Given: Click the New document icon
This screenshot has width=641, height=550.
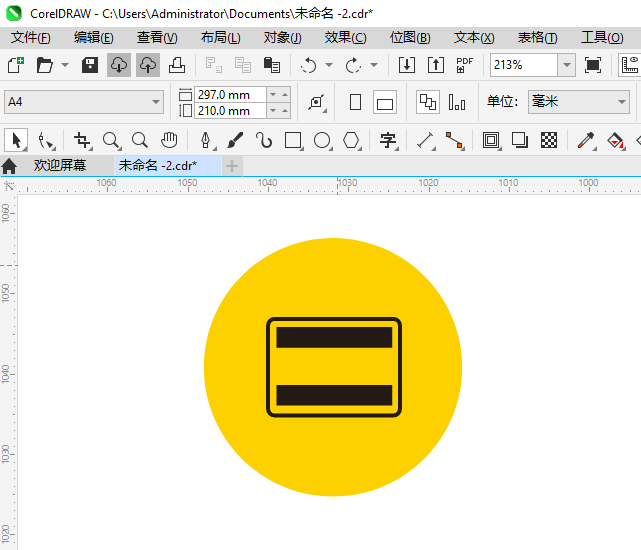Looking at the screenshot, I should (16, 65).
